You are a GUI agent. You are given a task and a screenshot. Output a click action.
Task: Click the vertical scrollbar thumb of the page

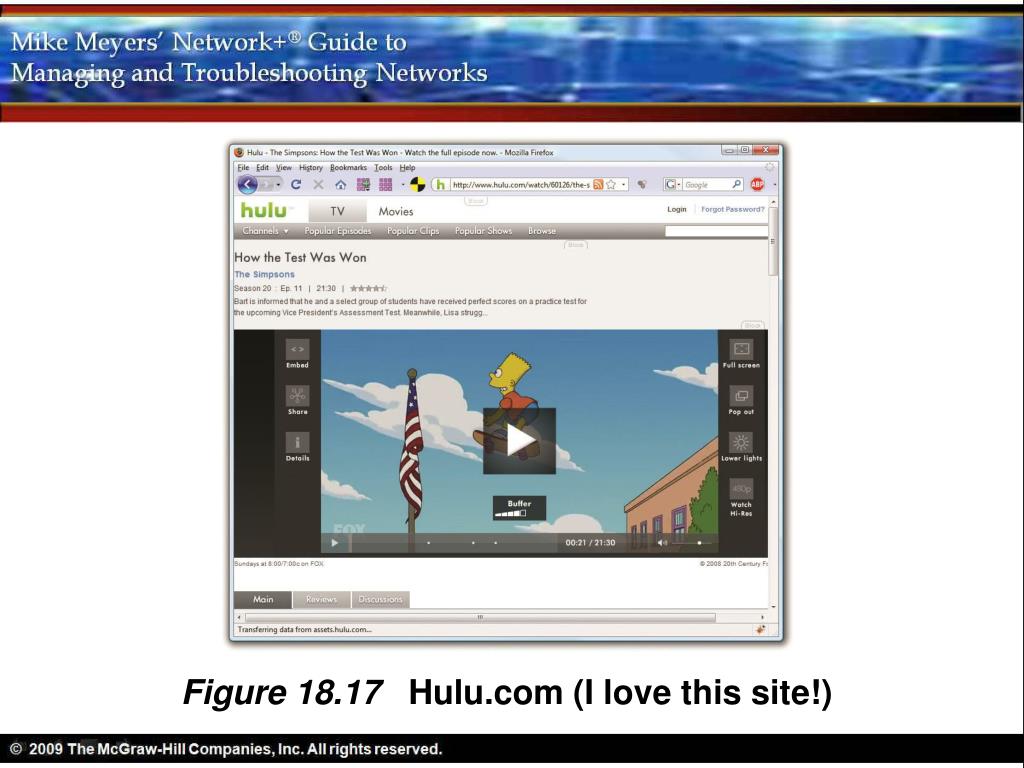(x=773, y=242)
